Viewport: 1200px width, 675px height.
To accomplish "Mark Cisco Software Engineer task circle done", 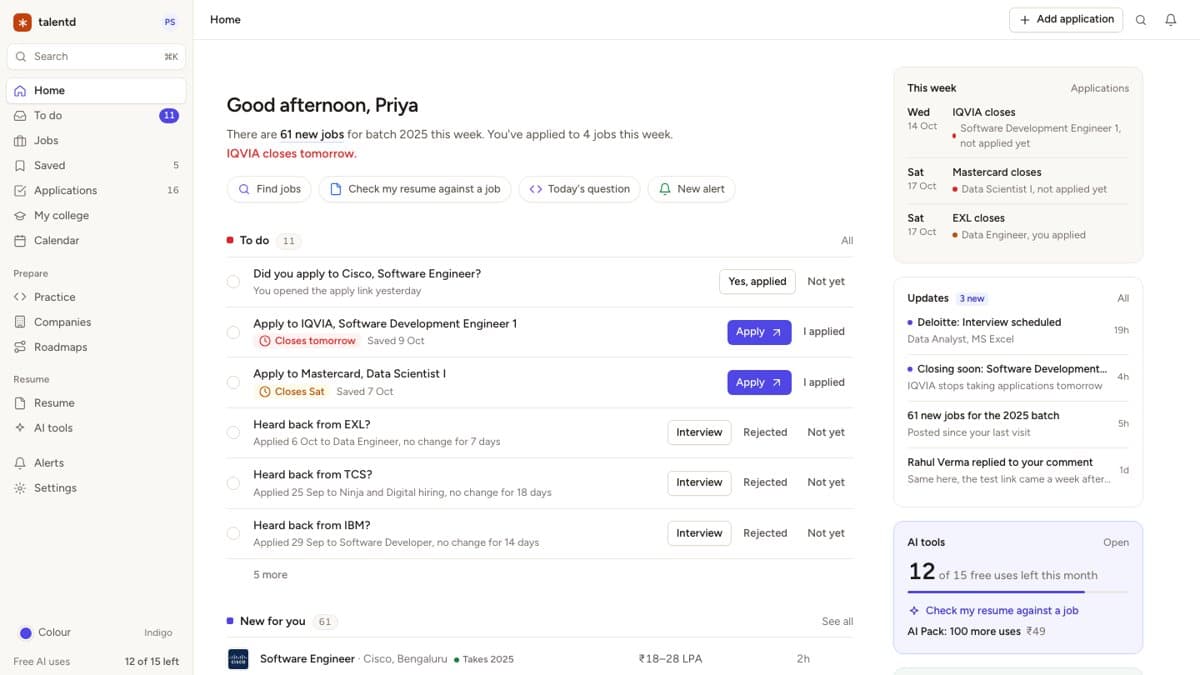I will [x=233, y=282].
